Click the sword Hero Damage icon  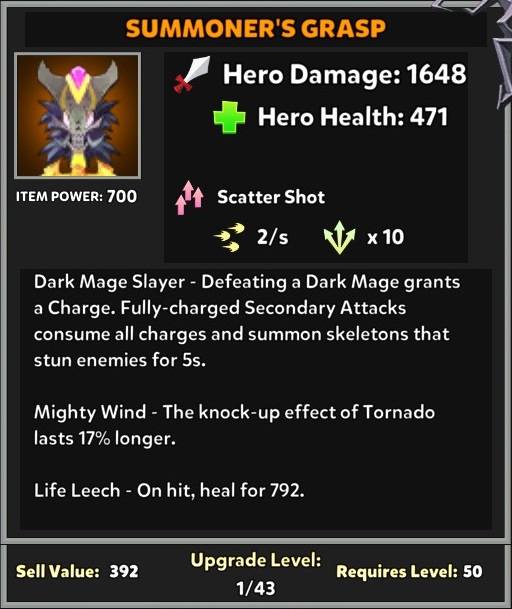[192, 74]
